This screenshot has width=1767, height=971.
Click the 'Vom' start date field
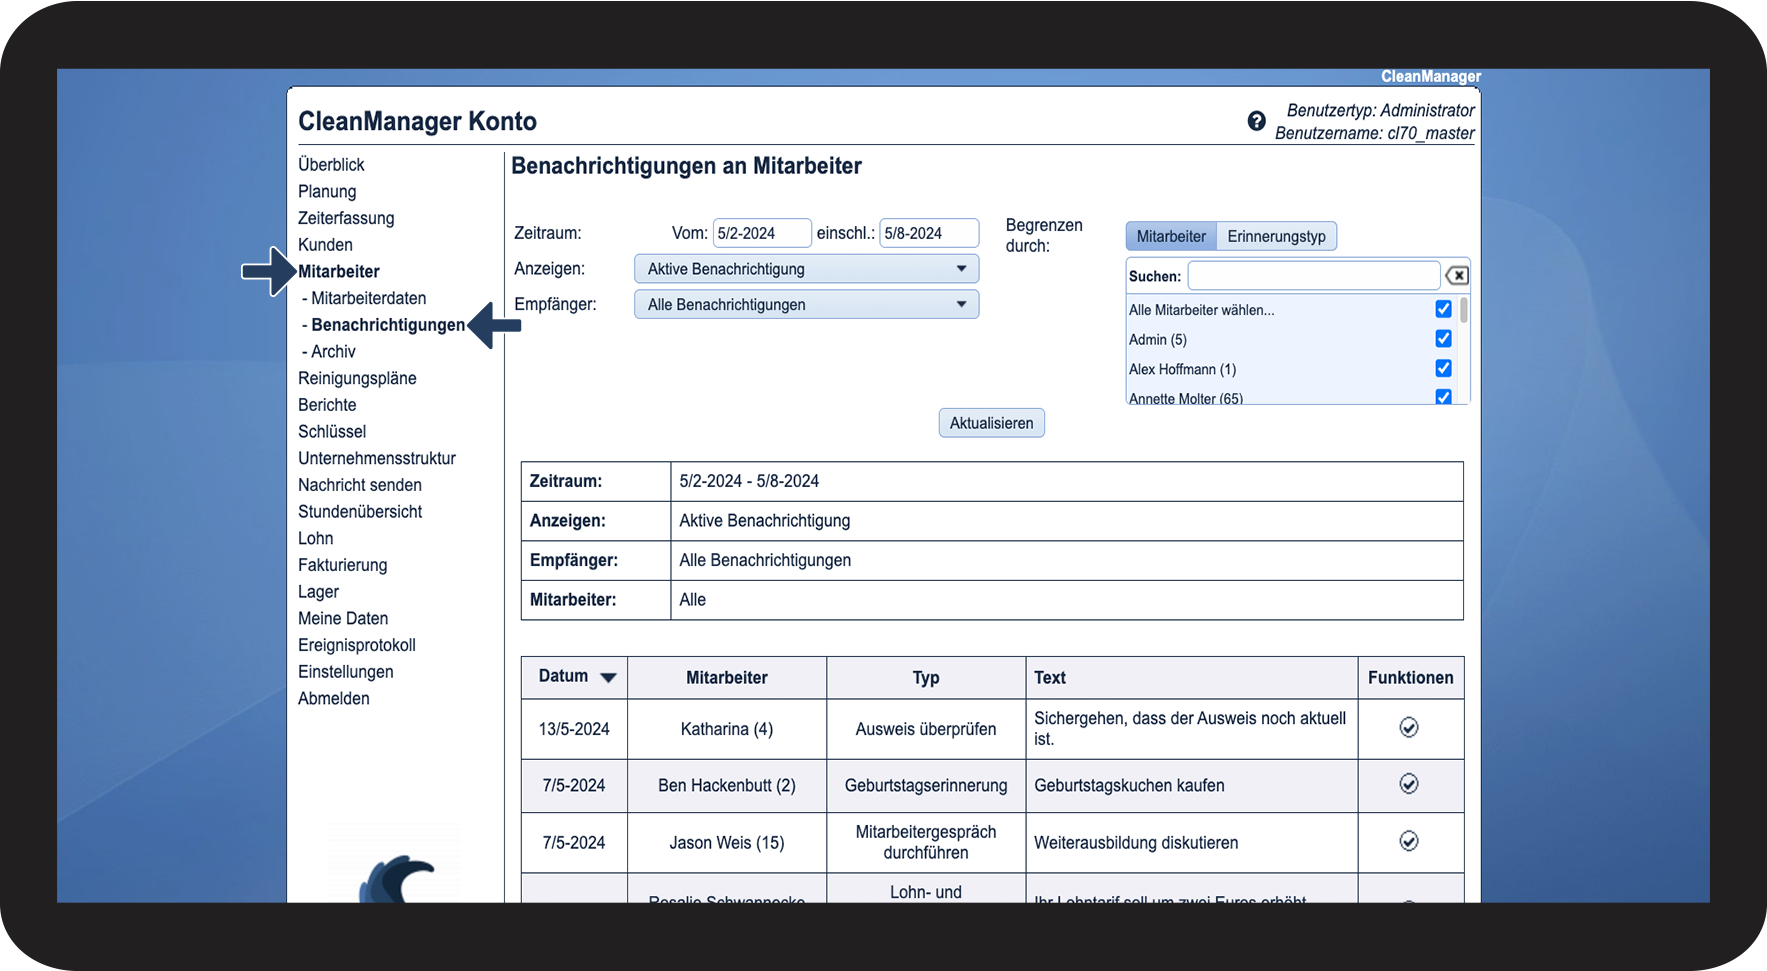click(x=761, y=233)
